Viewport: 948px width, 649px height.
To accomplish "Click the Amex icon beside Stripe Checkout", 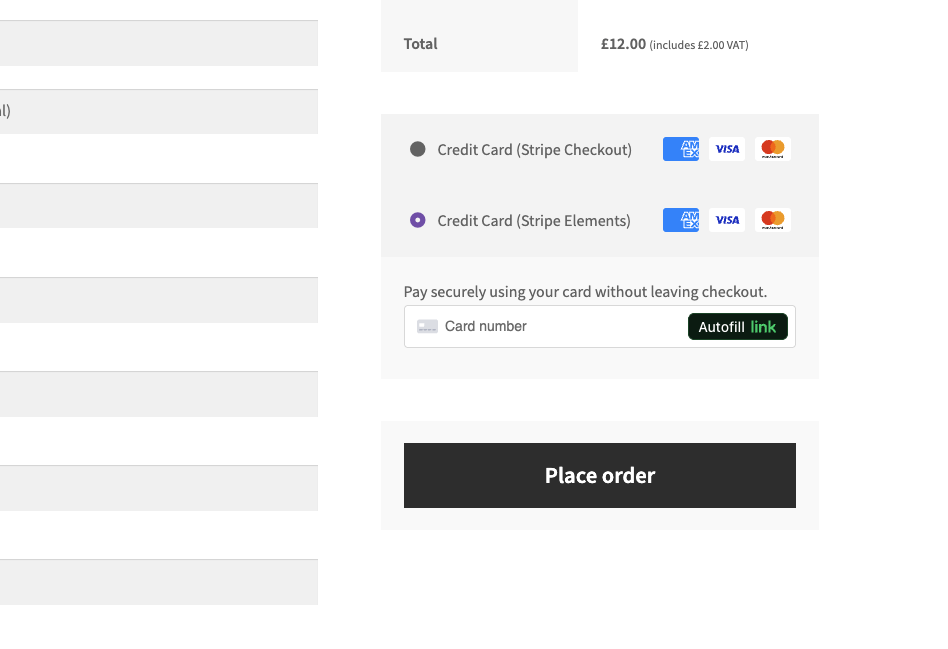I will 681,149.
